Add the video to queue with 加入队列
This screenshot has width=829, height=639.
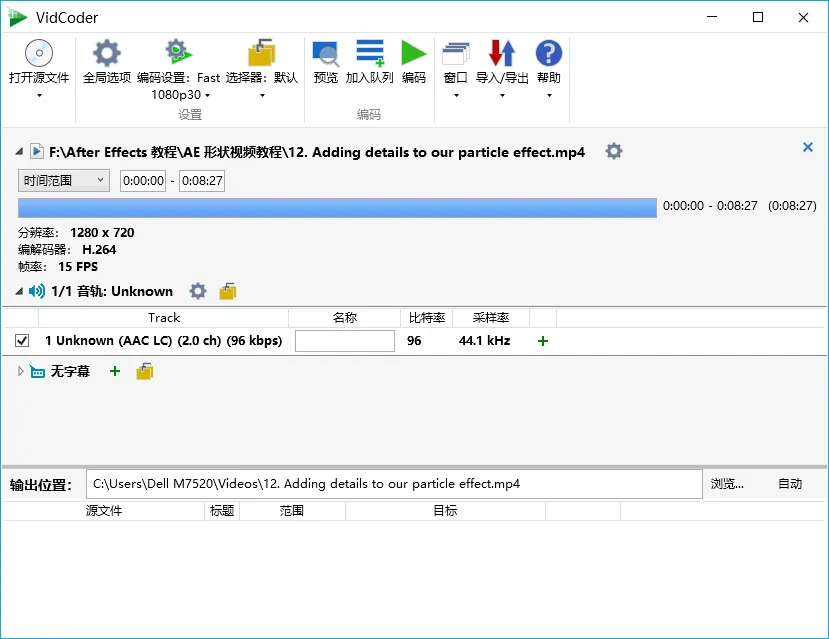click(369, 65)
